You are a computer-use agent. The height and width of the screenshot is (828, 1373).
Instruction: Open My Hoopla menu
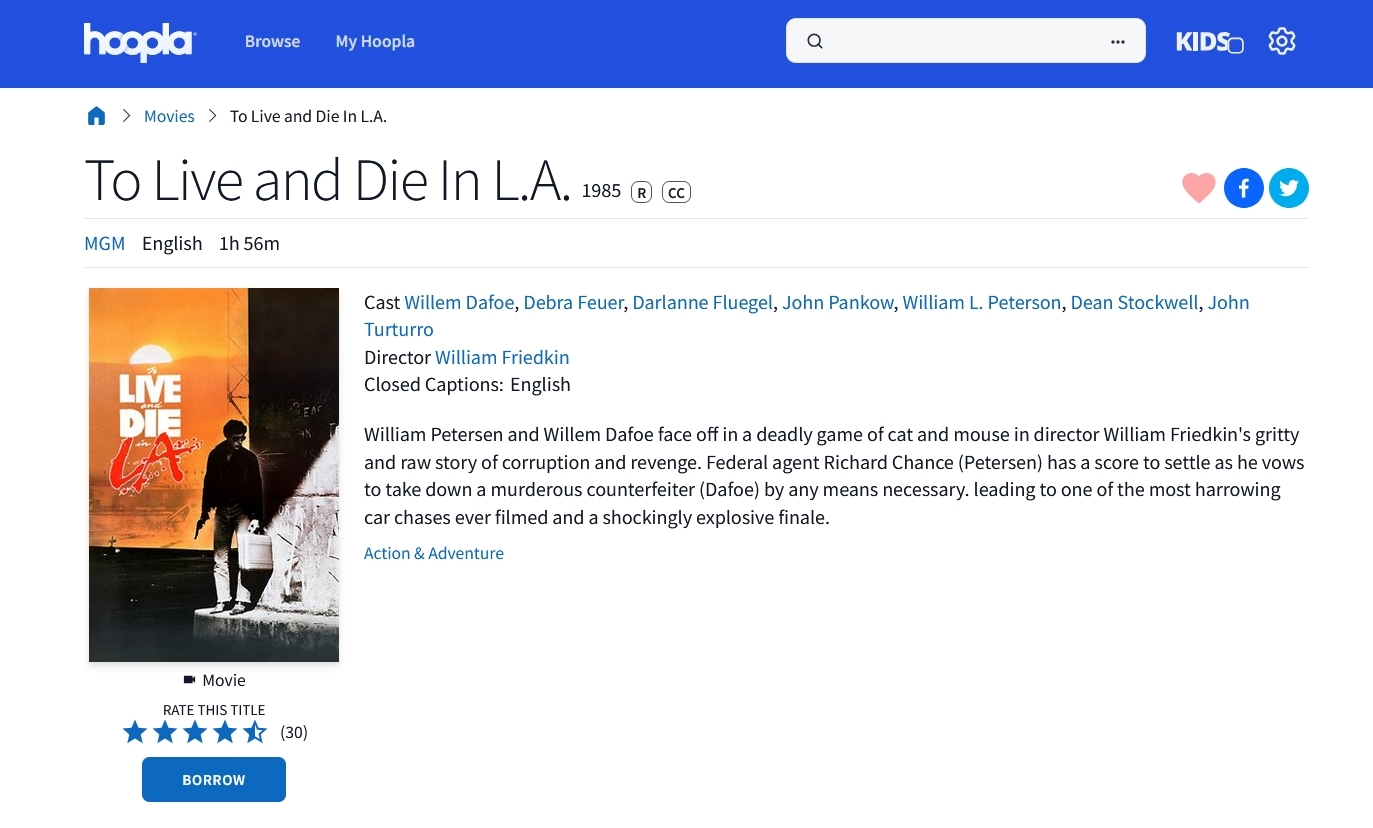tap(375, 41)
